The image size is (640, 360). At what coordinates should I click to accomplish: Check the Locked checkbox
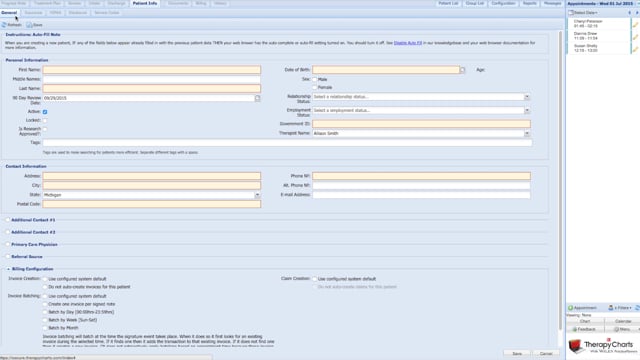(x=45, y=120)
